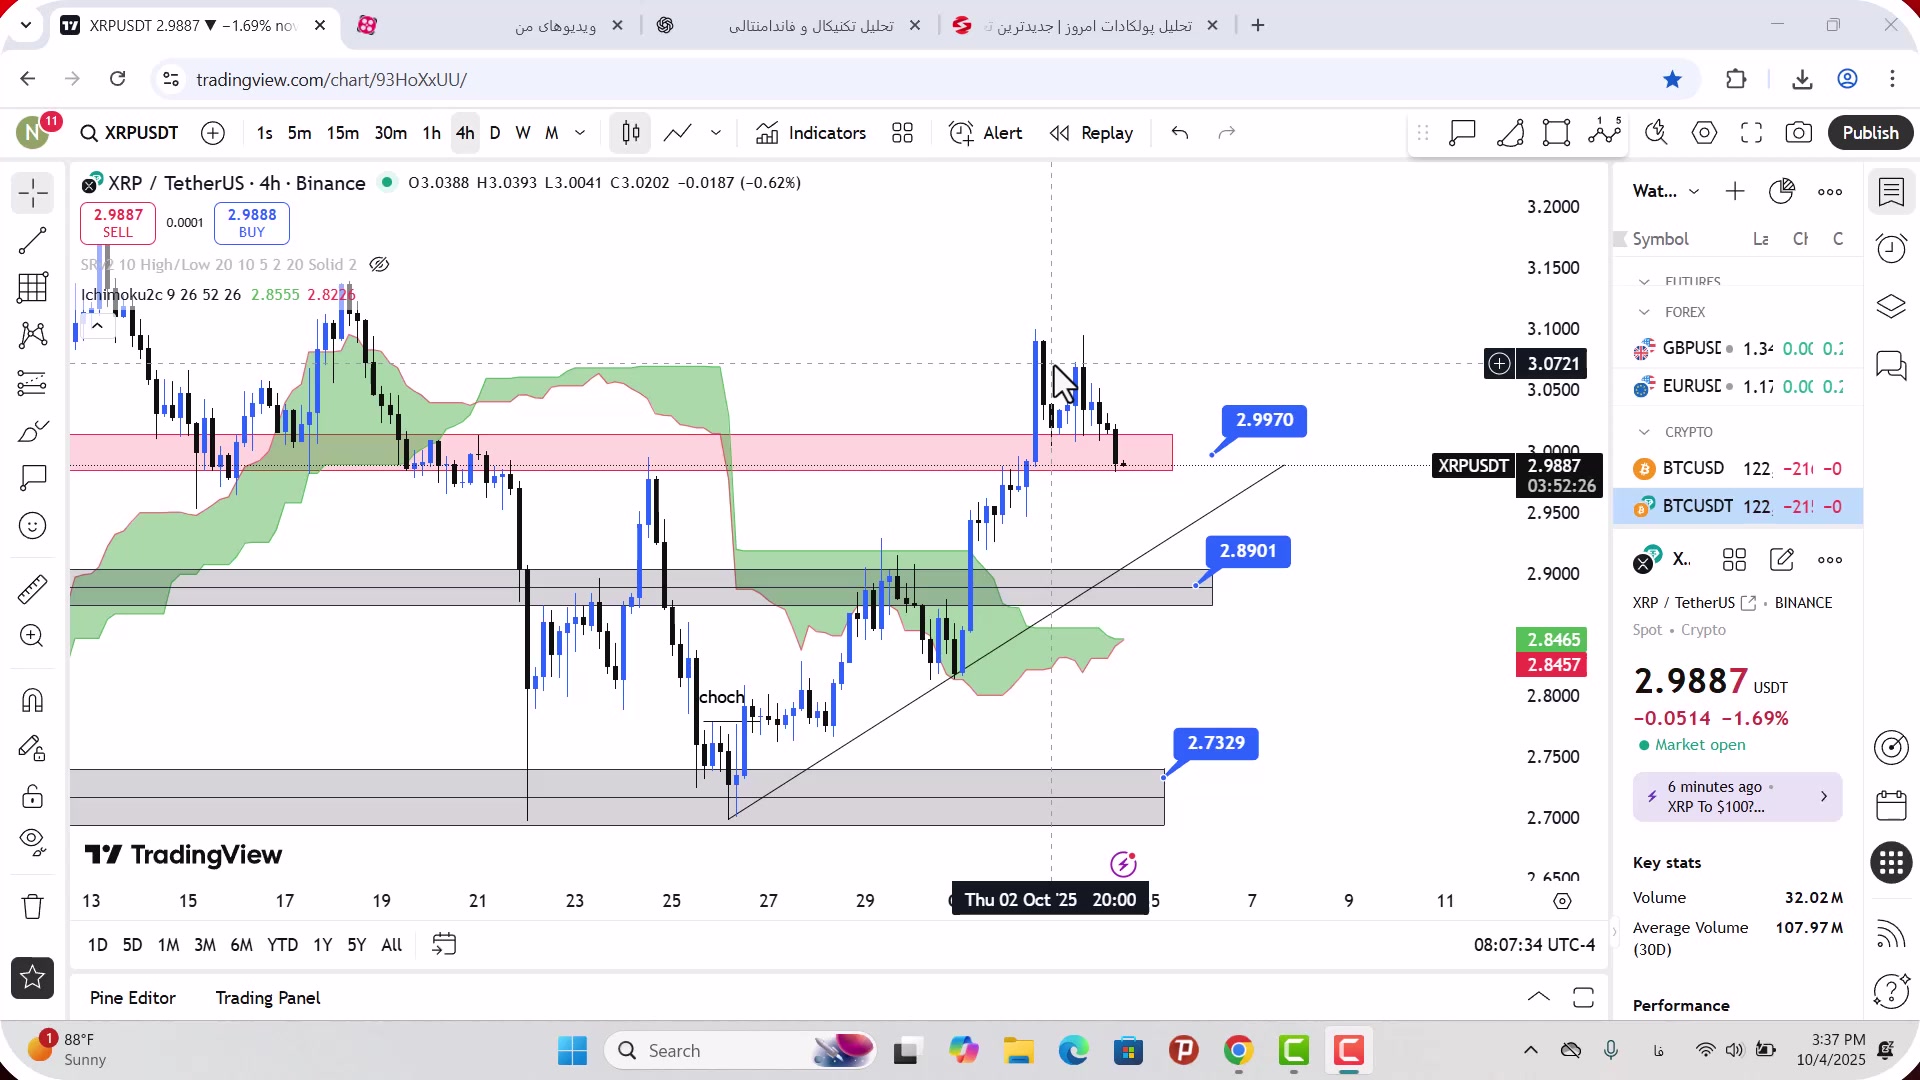Viewport: 1920px width, 1080px height.
Task: Open the alerts clock icon in right sidebar
Action: [x=1891, y=248]
